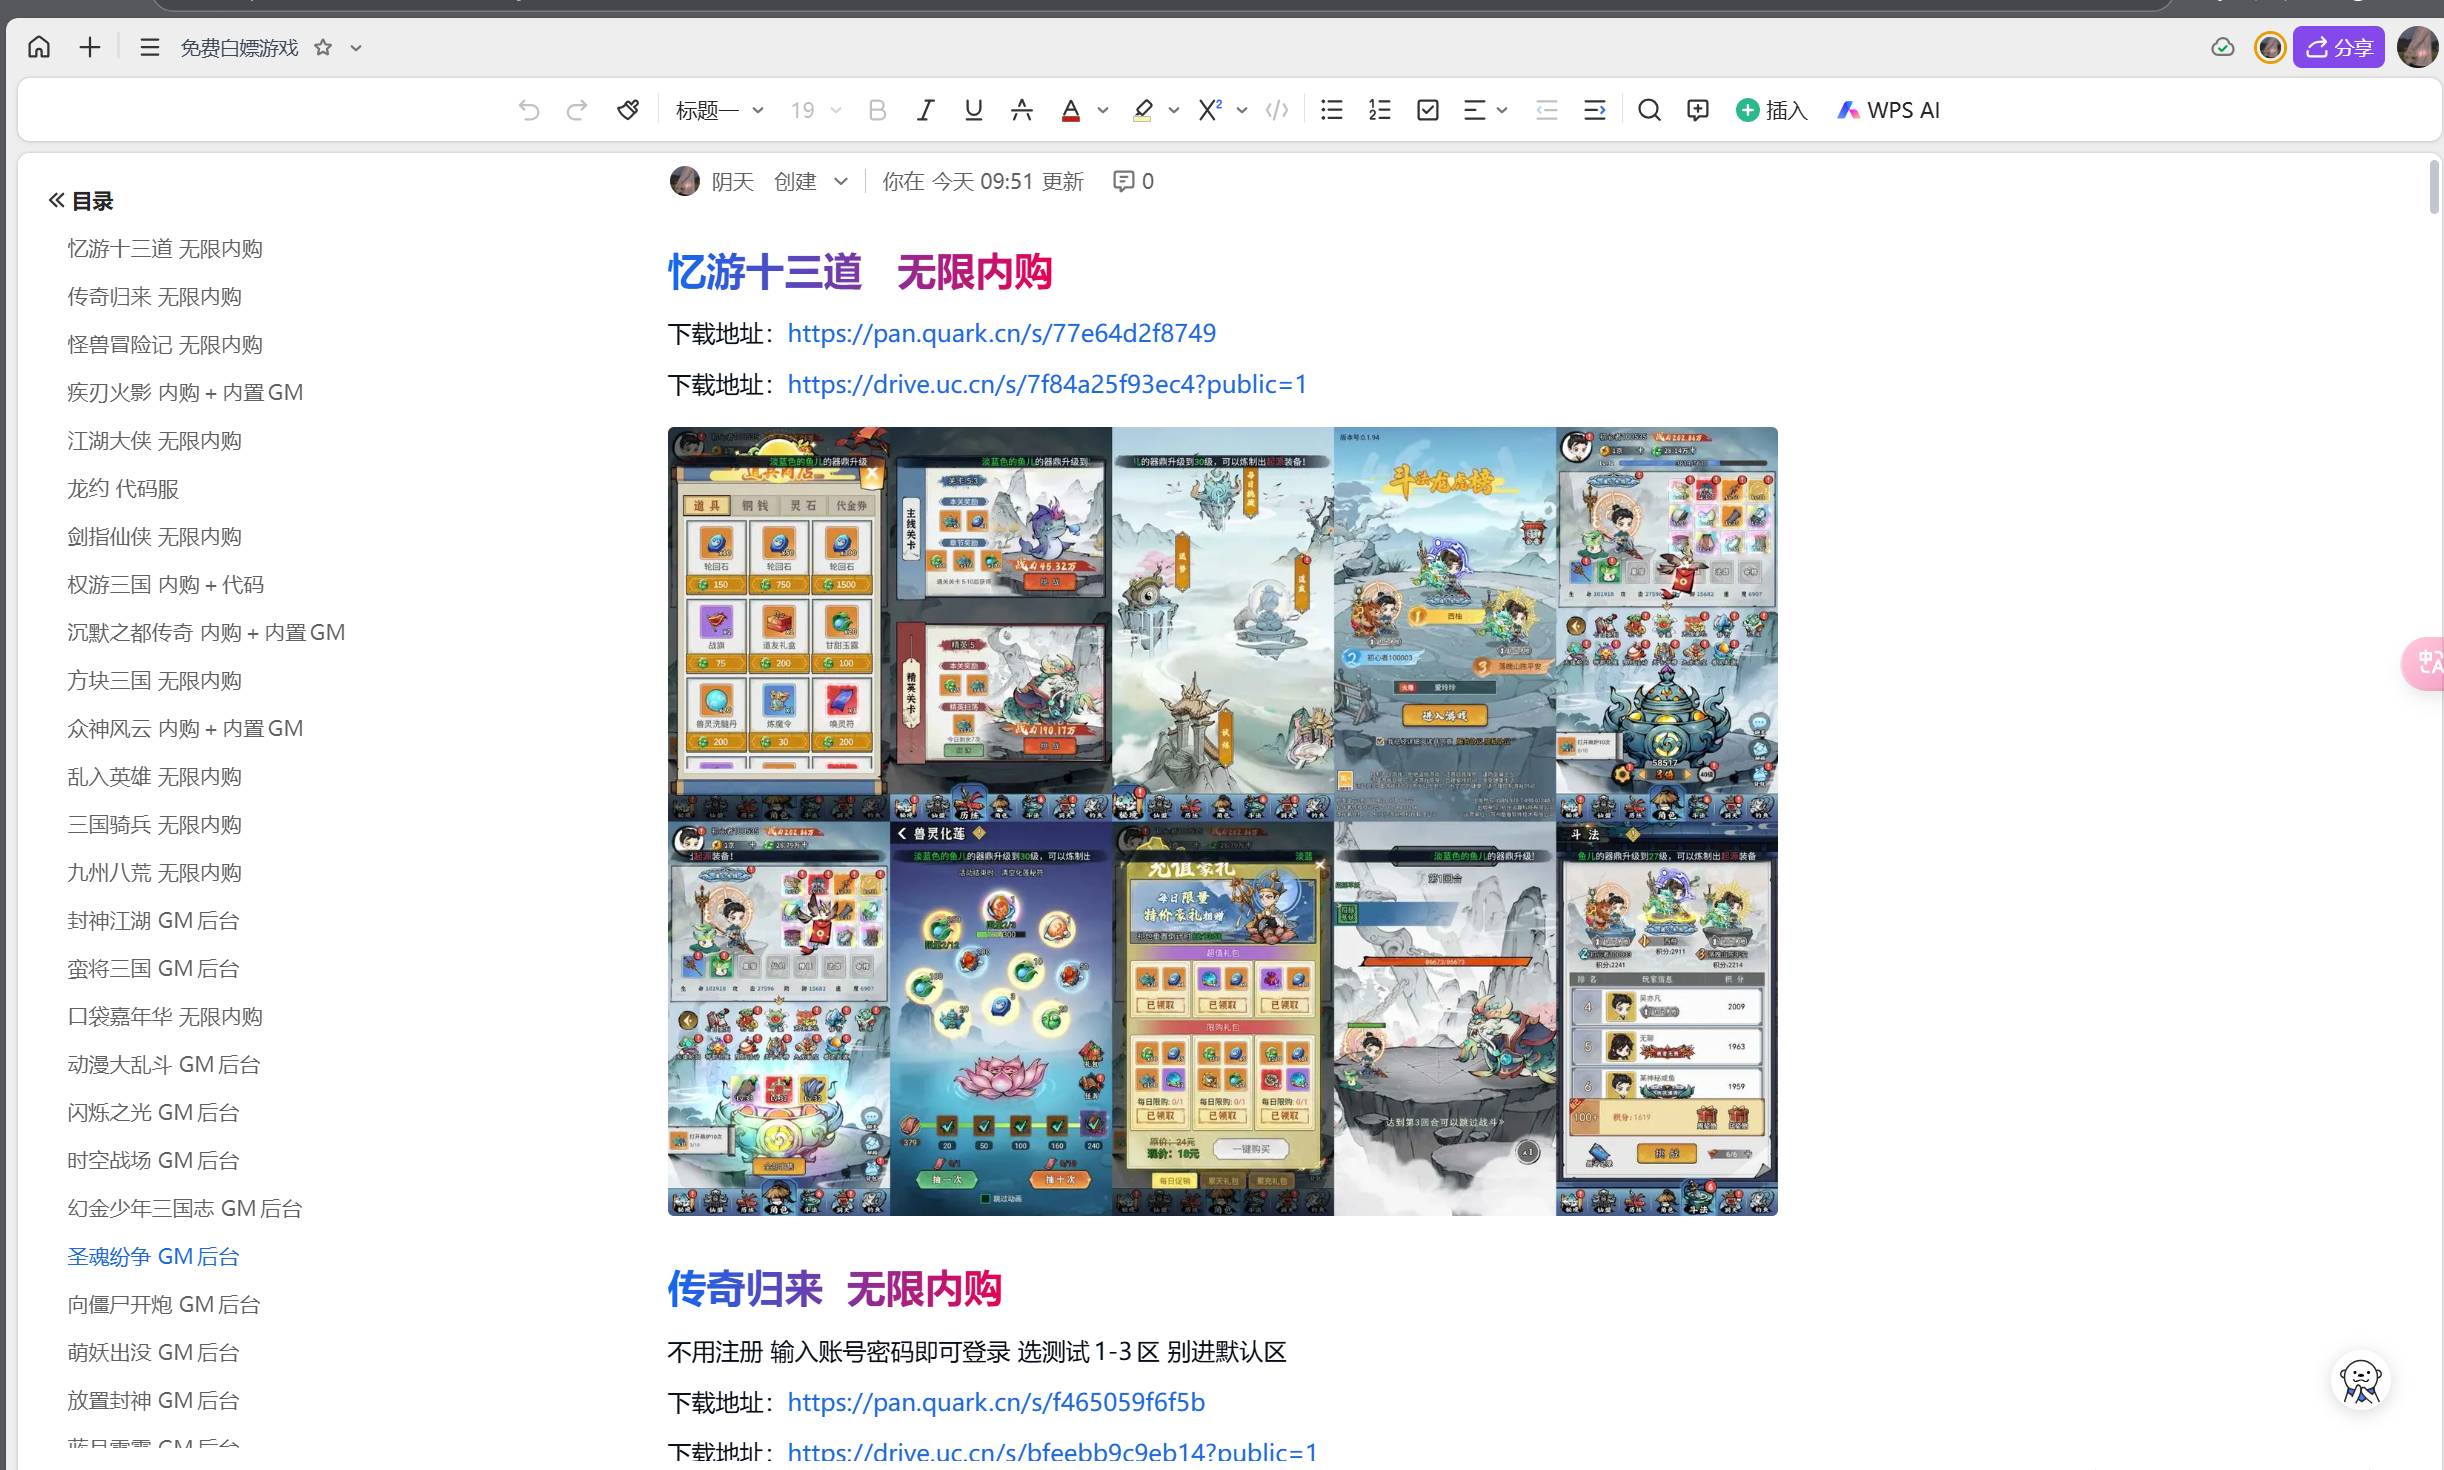2444x1470 pixels.
Task: Expand the title dropdown chevron
Action: 356,48
